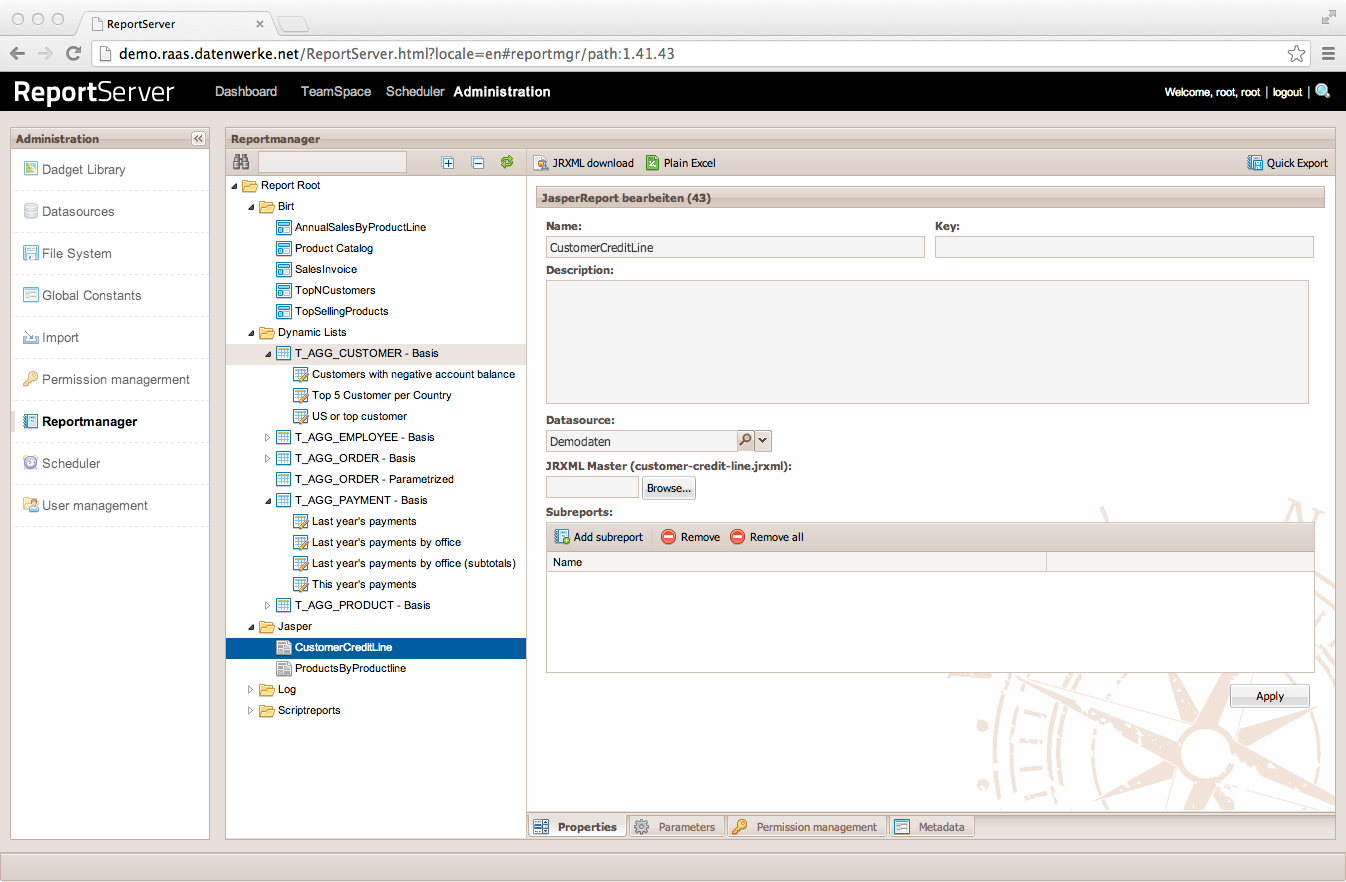1346x882 pixels.
Task: Expand T_AGG_PRODUCT - Basis node arrow
Action: (x=268, y=605)
